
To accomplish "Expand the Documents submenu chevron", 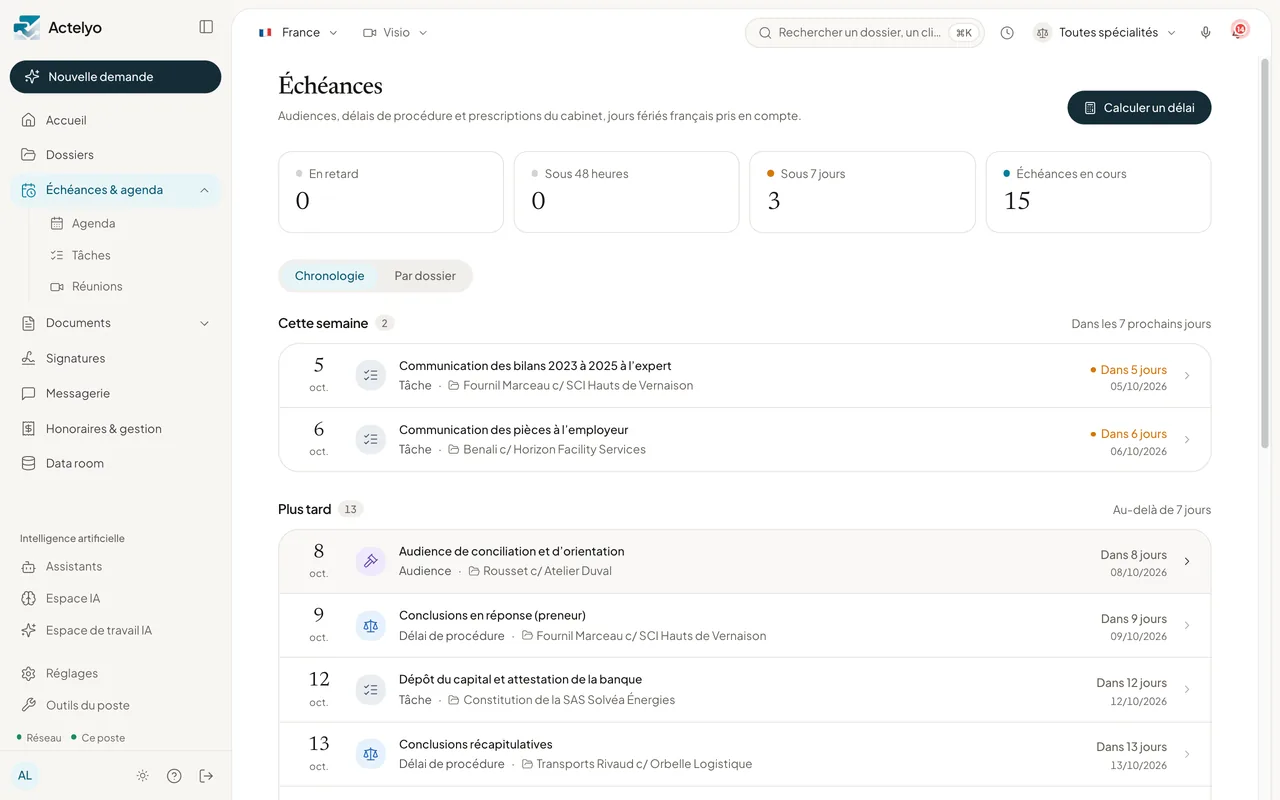I will [x=204, y=323].
